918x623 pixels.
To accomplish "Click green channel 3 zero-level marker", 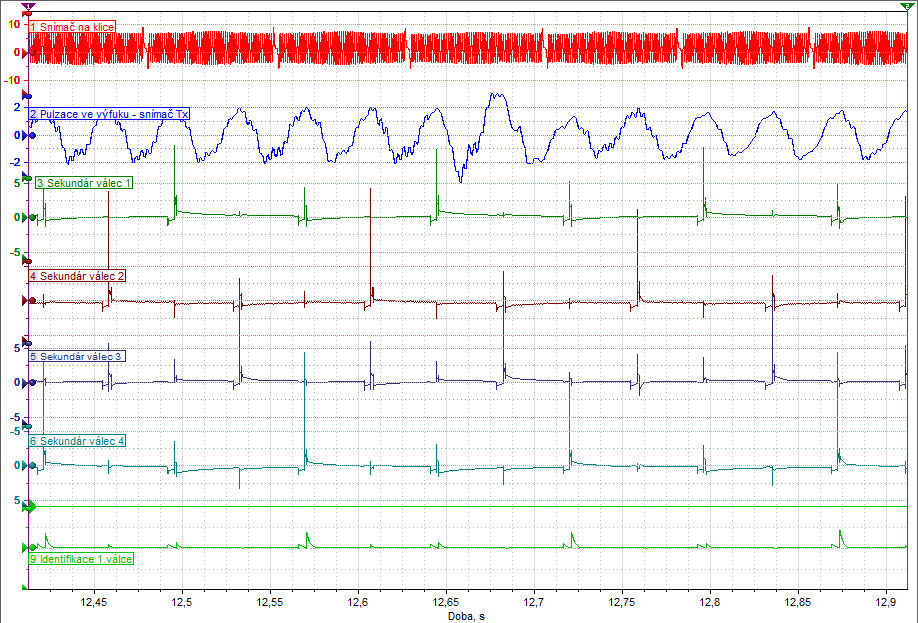I will pyautogui.click(x=30, y=217).
